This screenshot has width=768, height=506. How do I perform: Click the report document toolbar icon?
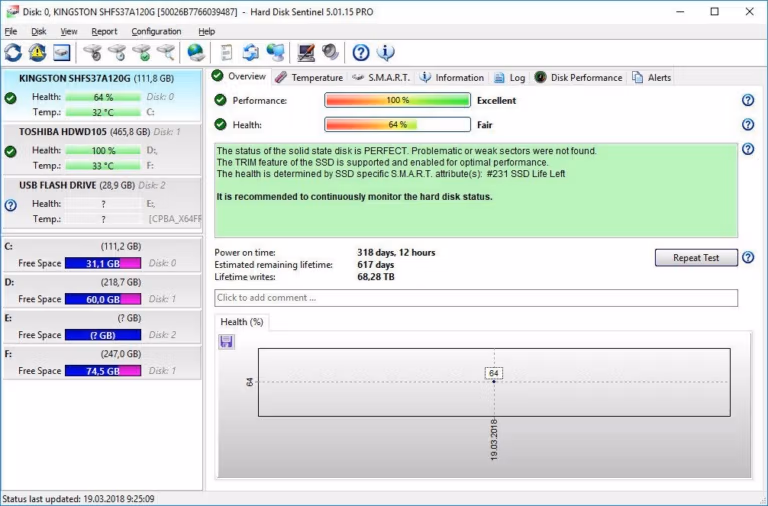click(x=226, y=52)
